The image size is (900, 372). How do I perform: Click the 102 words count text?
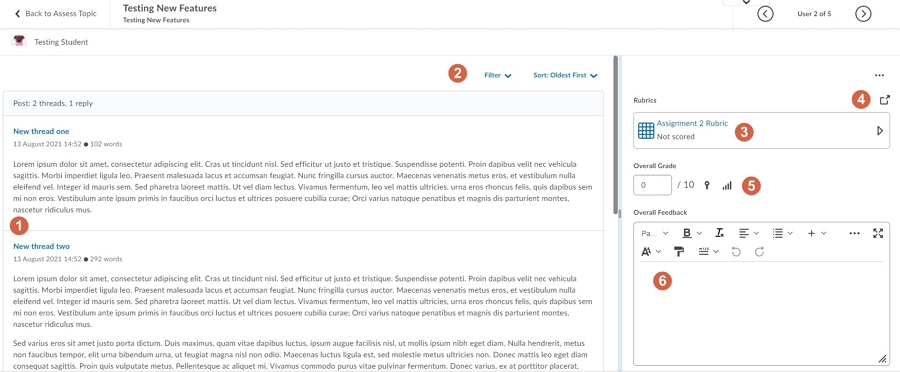coord(106,144)
